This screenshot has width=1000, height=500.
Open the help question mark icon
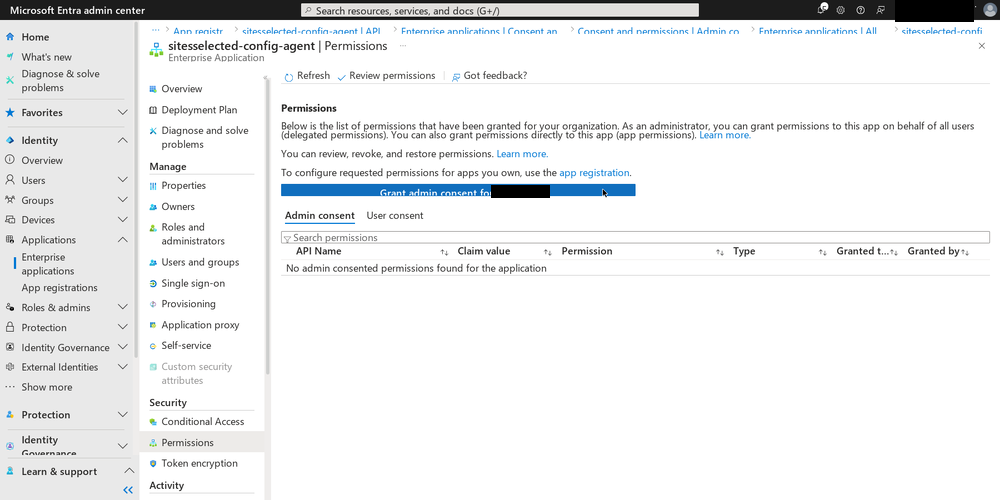[x=860, y=10]
